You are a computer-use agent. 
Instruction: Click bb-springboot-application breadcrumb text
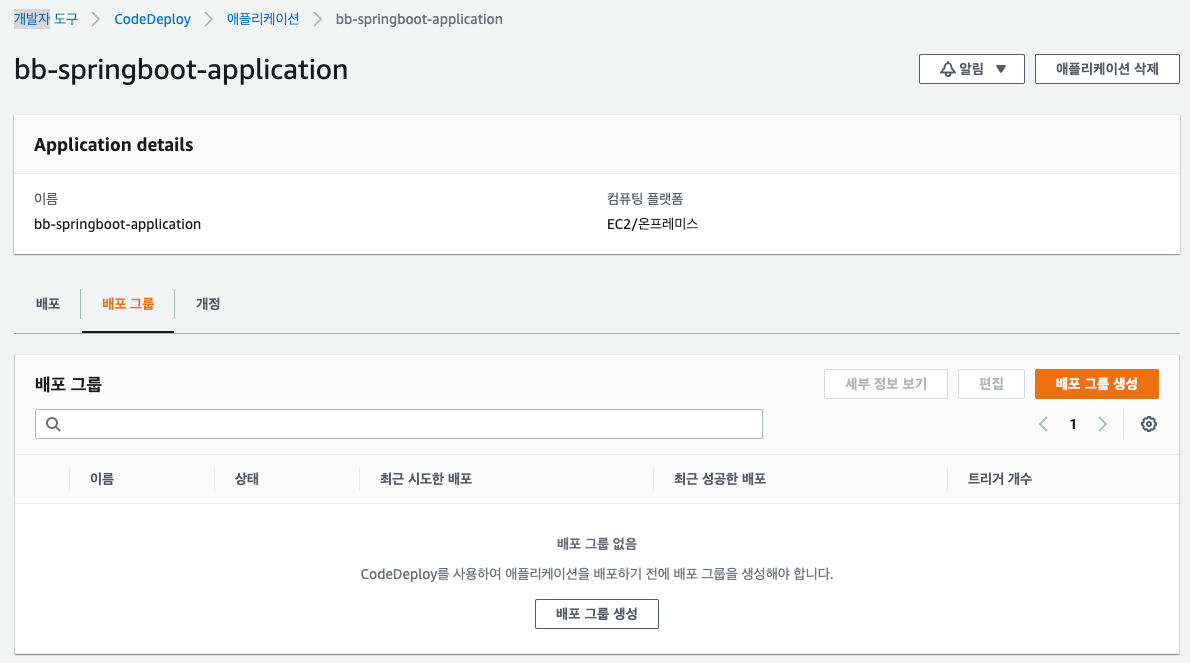(419, 19)
